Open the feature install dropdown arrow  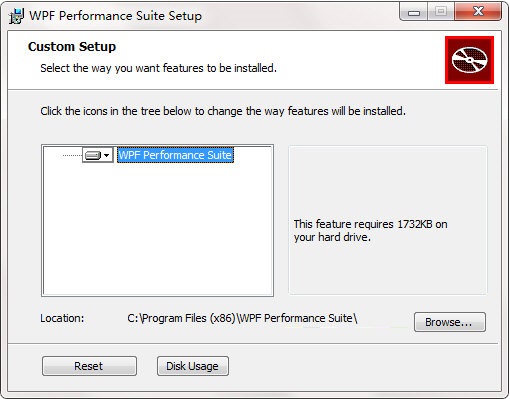coord(107,155)
